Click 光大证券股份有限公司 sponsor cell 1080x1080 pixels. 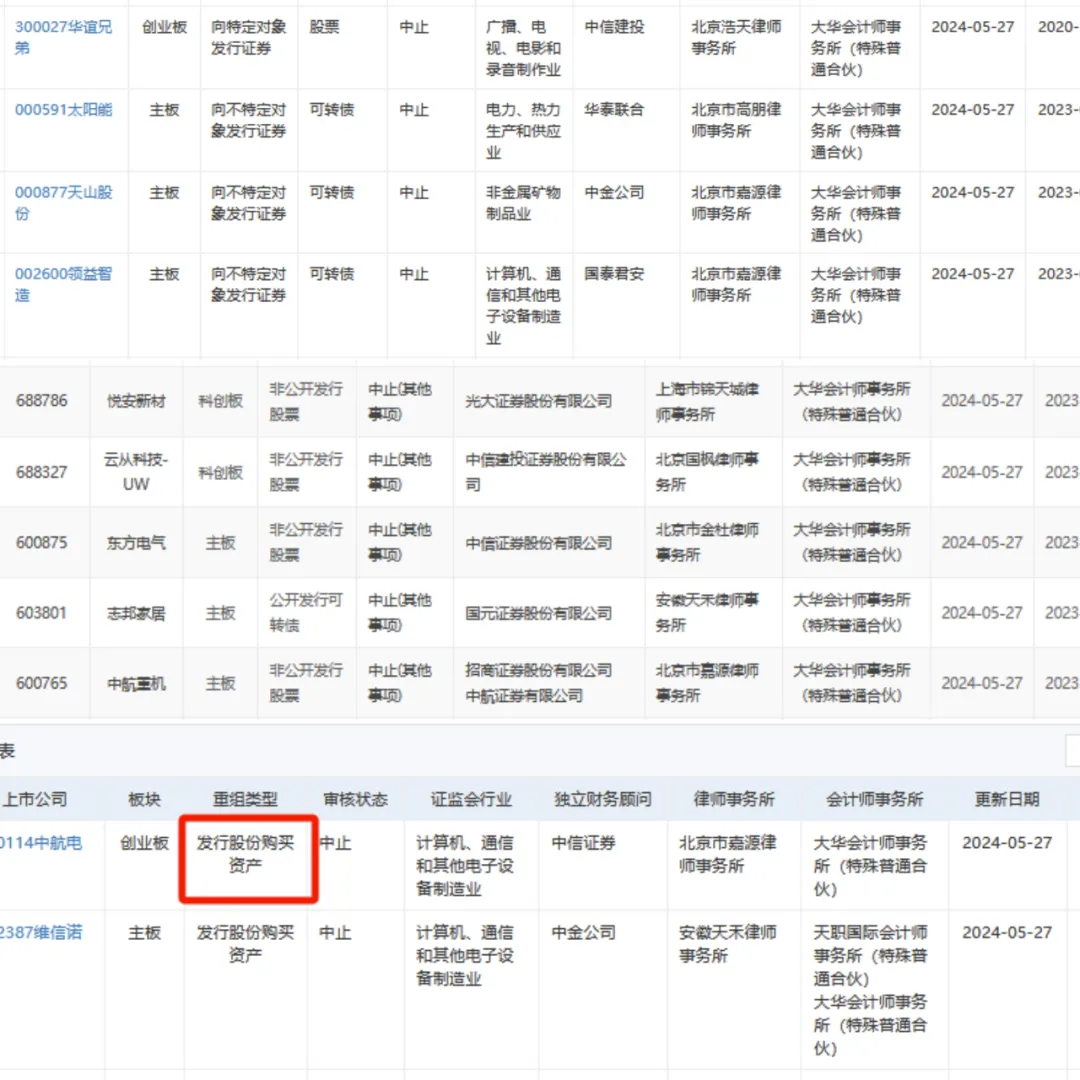[539, 401]
